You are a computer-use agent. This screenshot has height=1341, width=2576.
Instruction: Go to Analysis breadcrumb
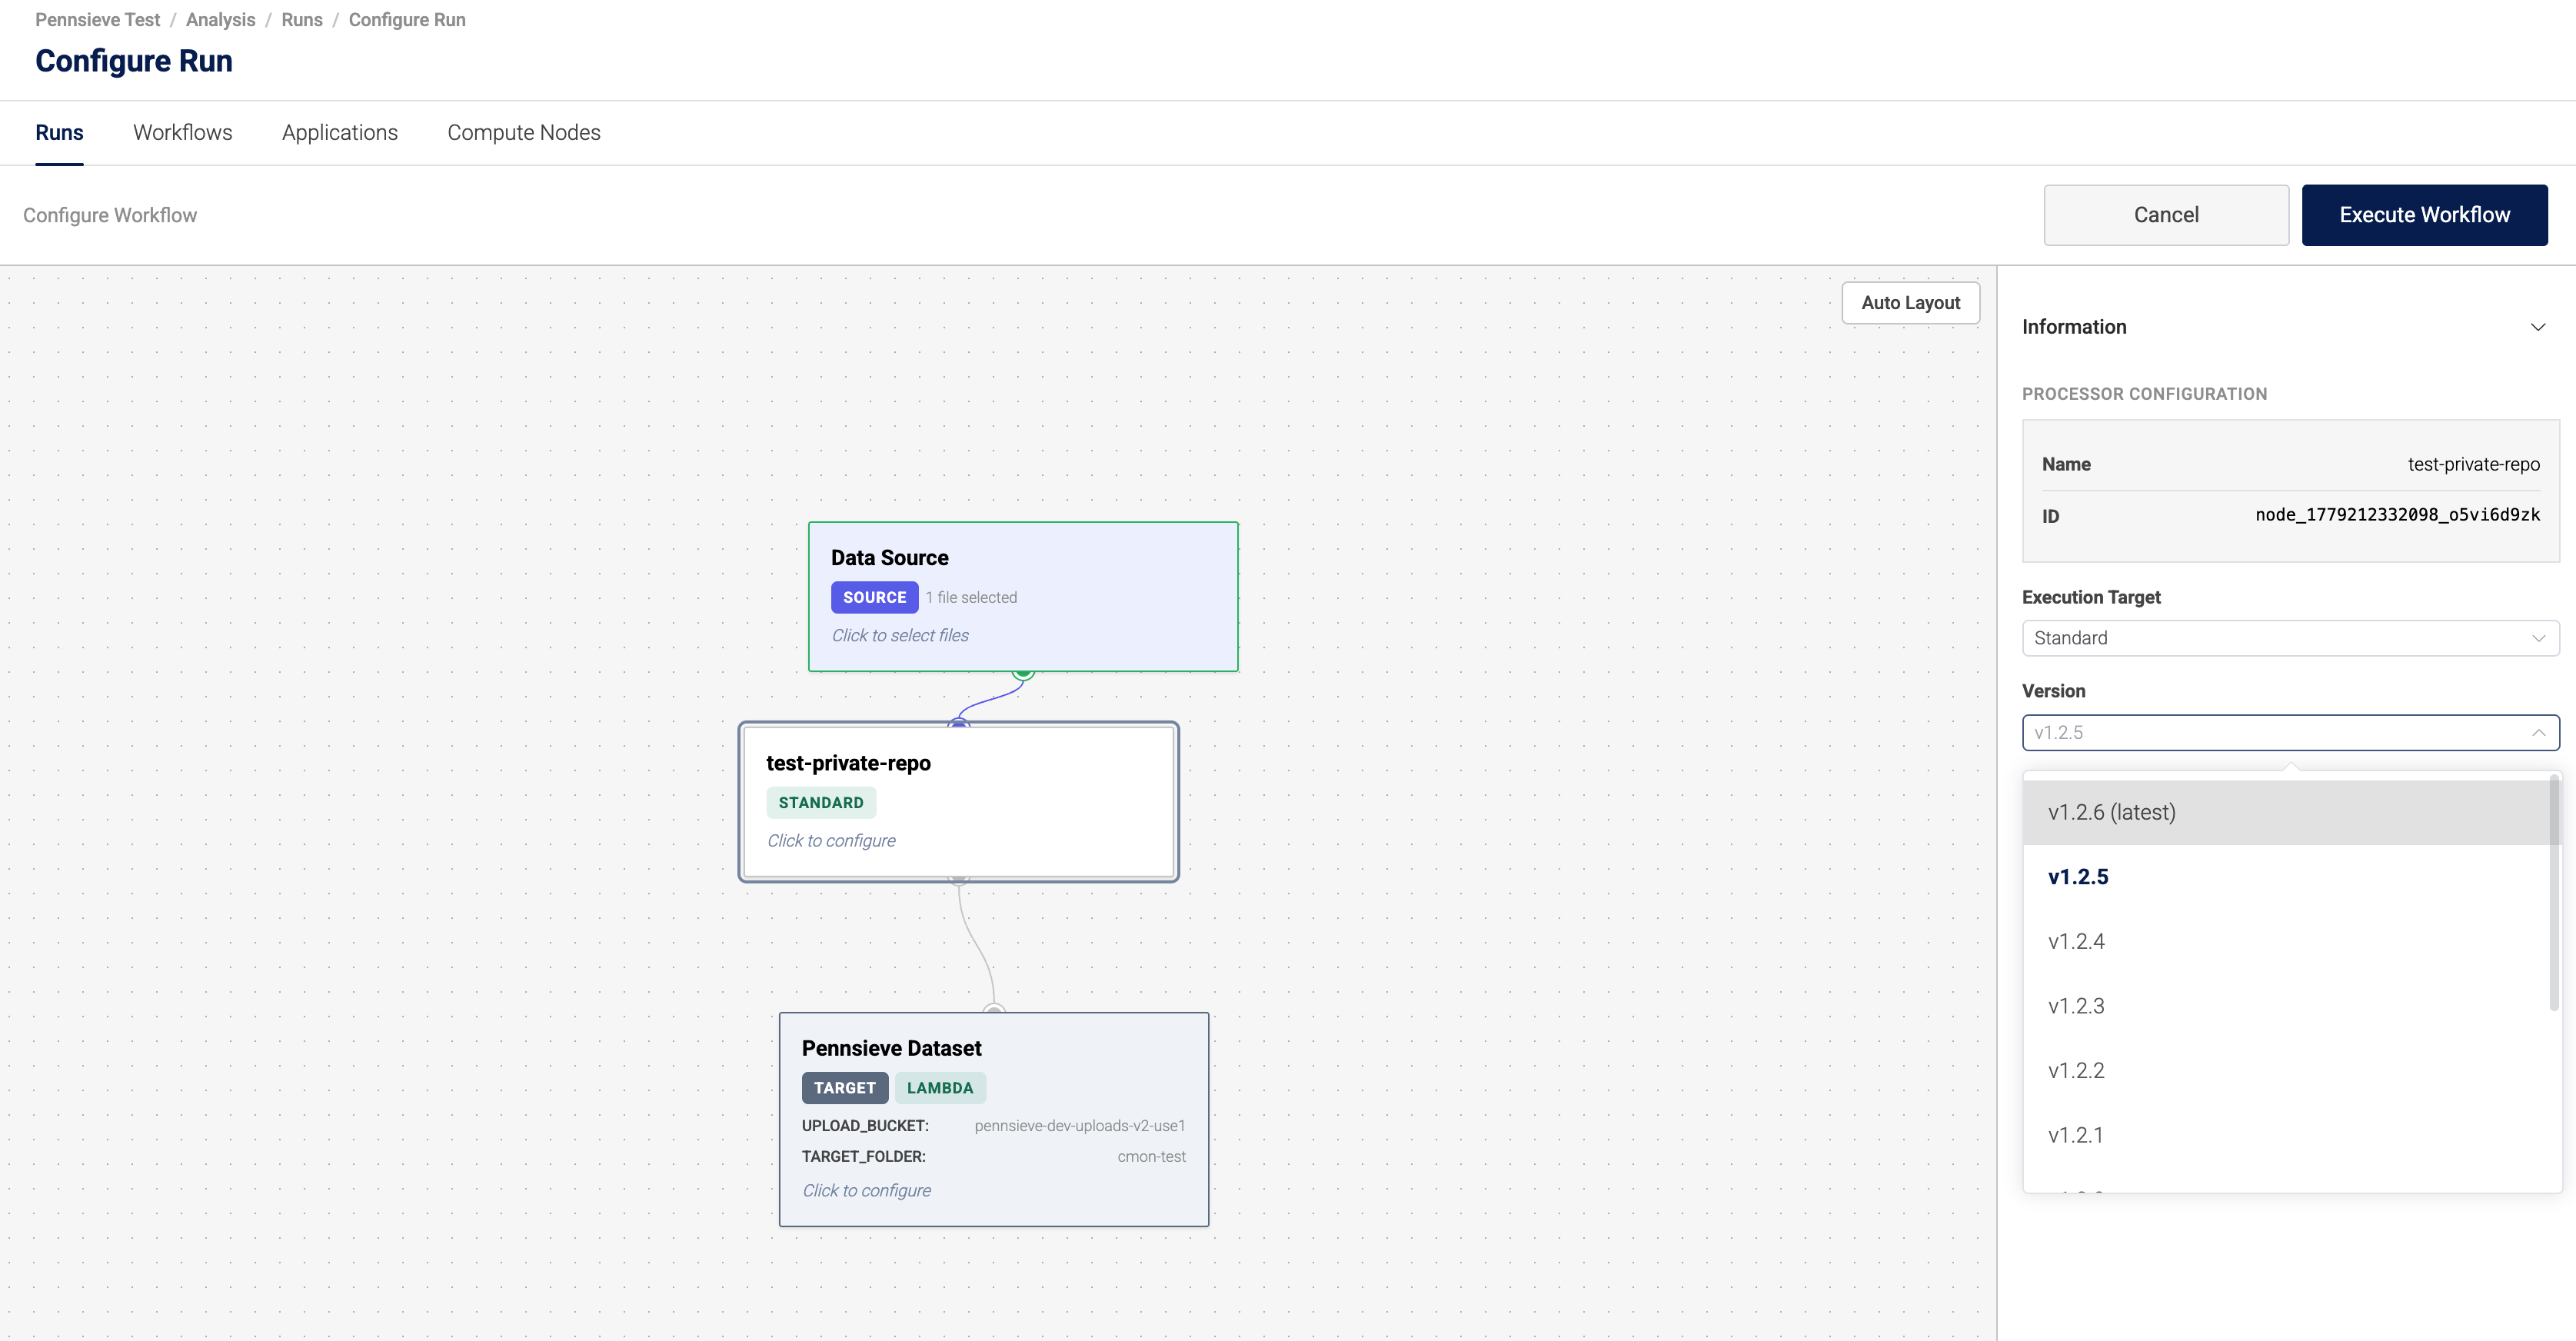tap(220, 20)
